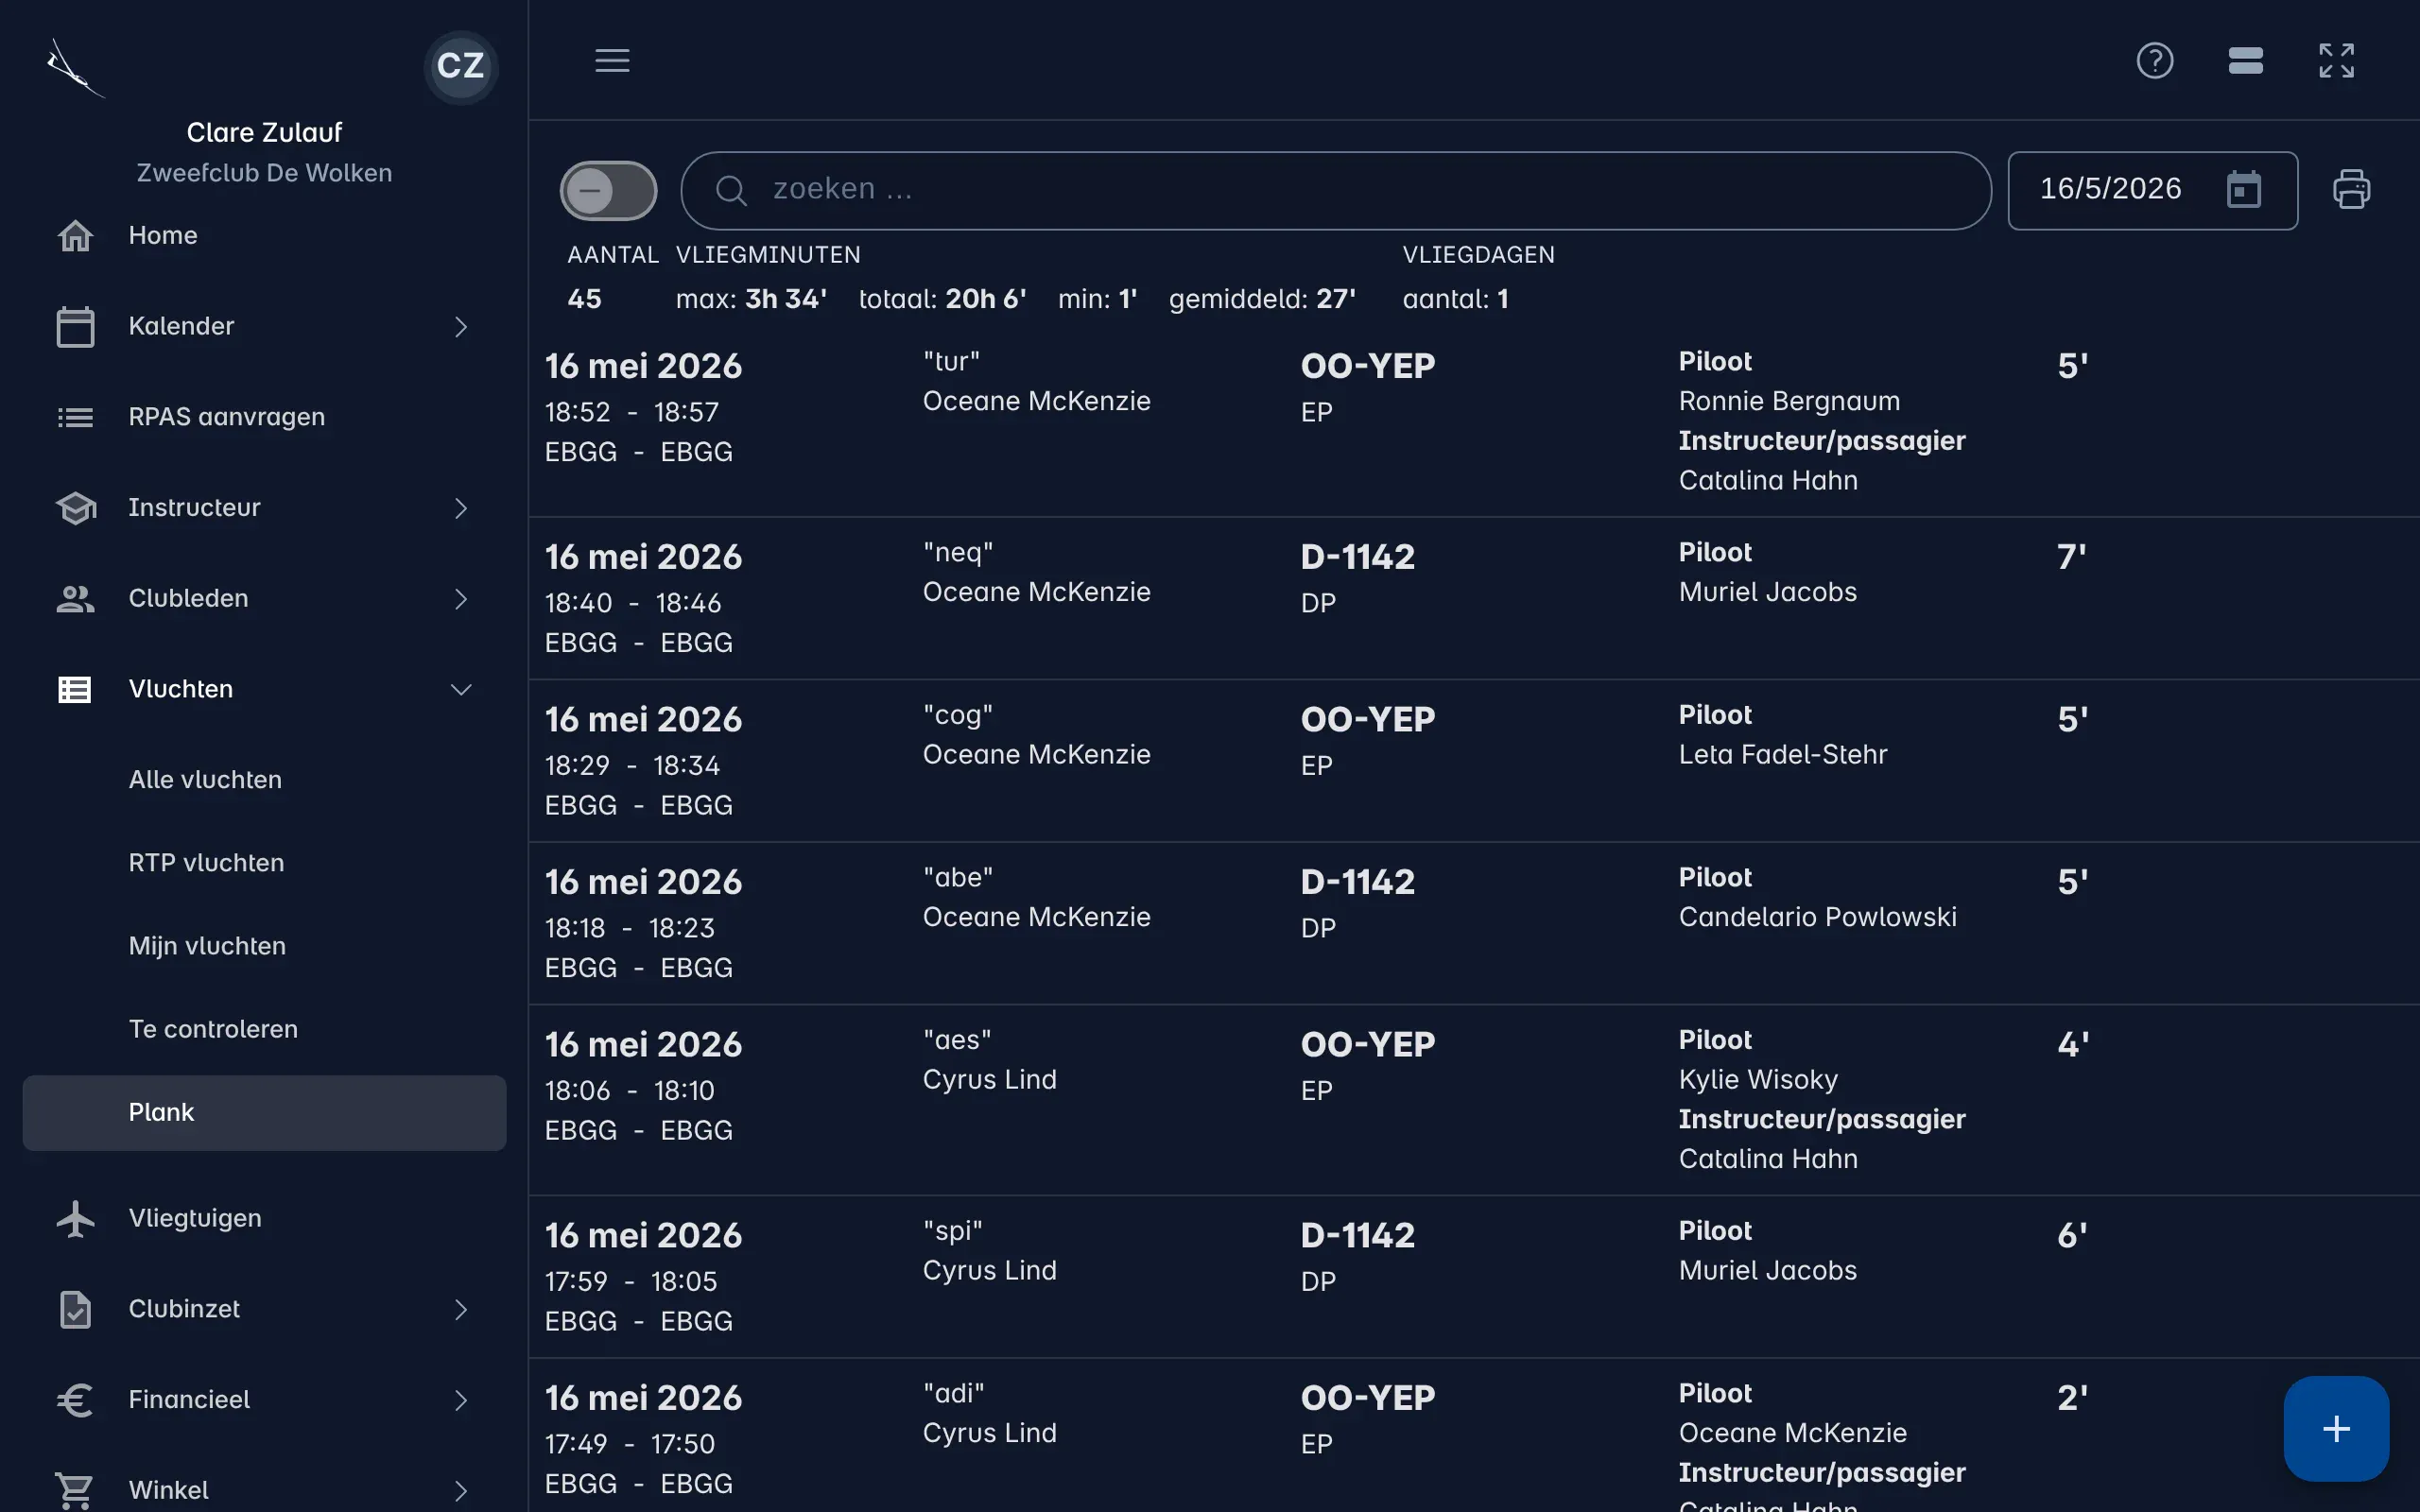Viewport: 2420px width, 1512px height.
Task: Expand the Kalender submenu chevron
Action: click(461, 327)
